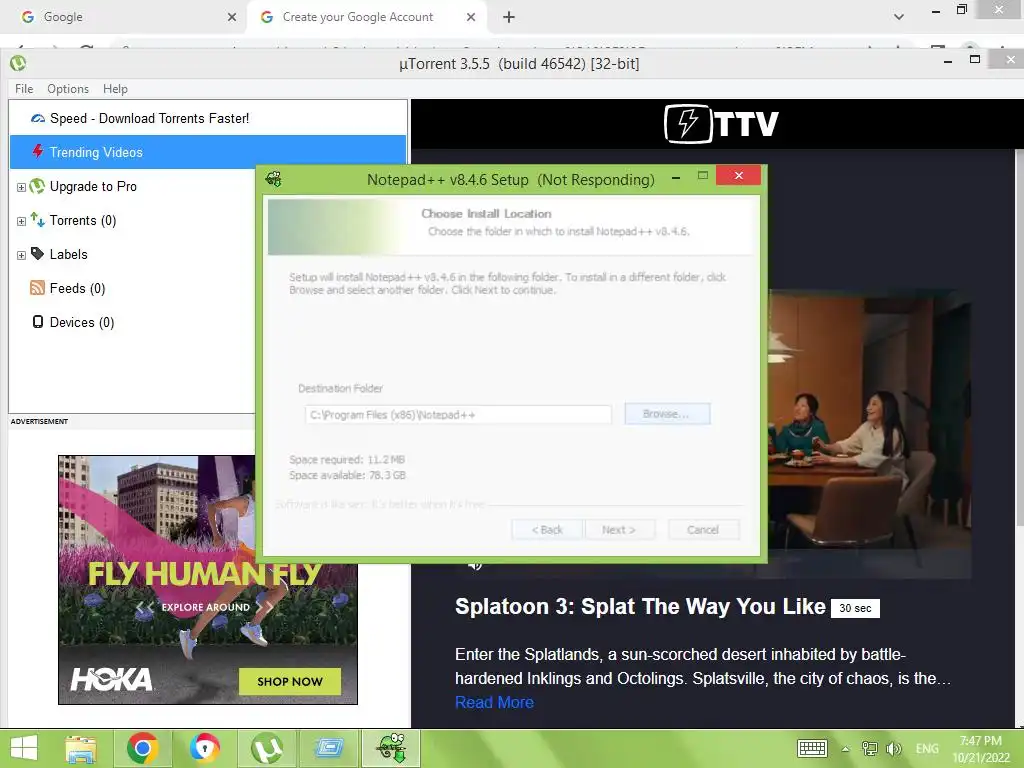Click the Notepad++ setup chameleon title icon
1024x768 pixels.
tap(274, 179)
